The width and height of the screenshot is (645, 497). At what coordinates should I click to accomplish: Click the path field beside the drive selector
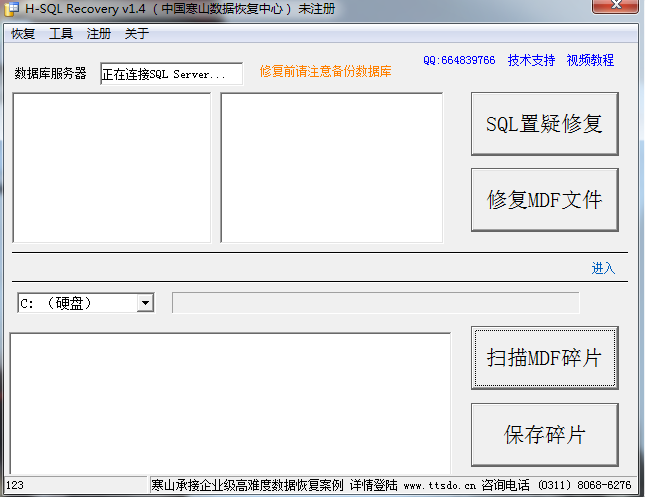pos(376,303)
